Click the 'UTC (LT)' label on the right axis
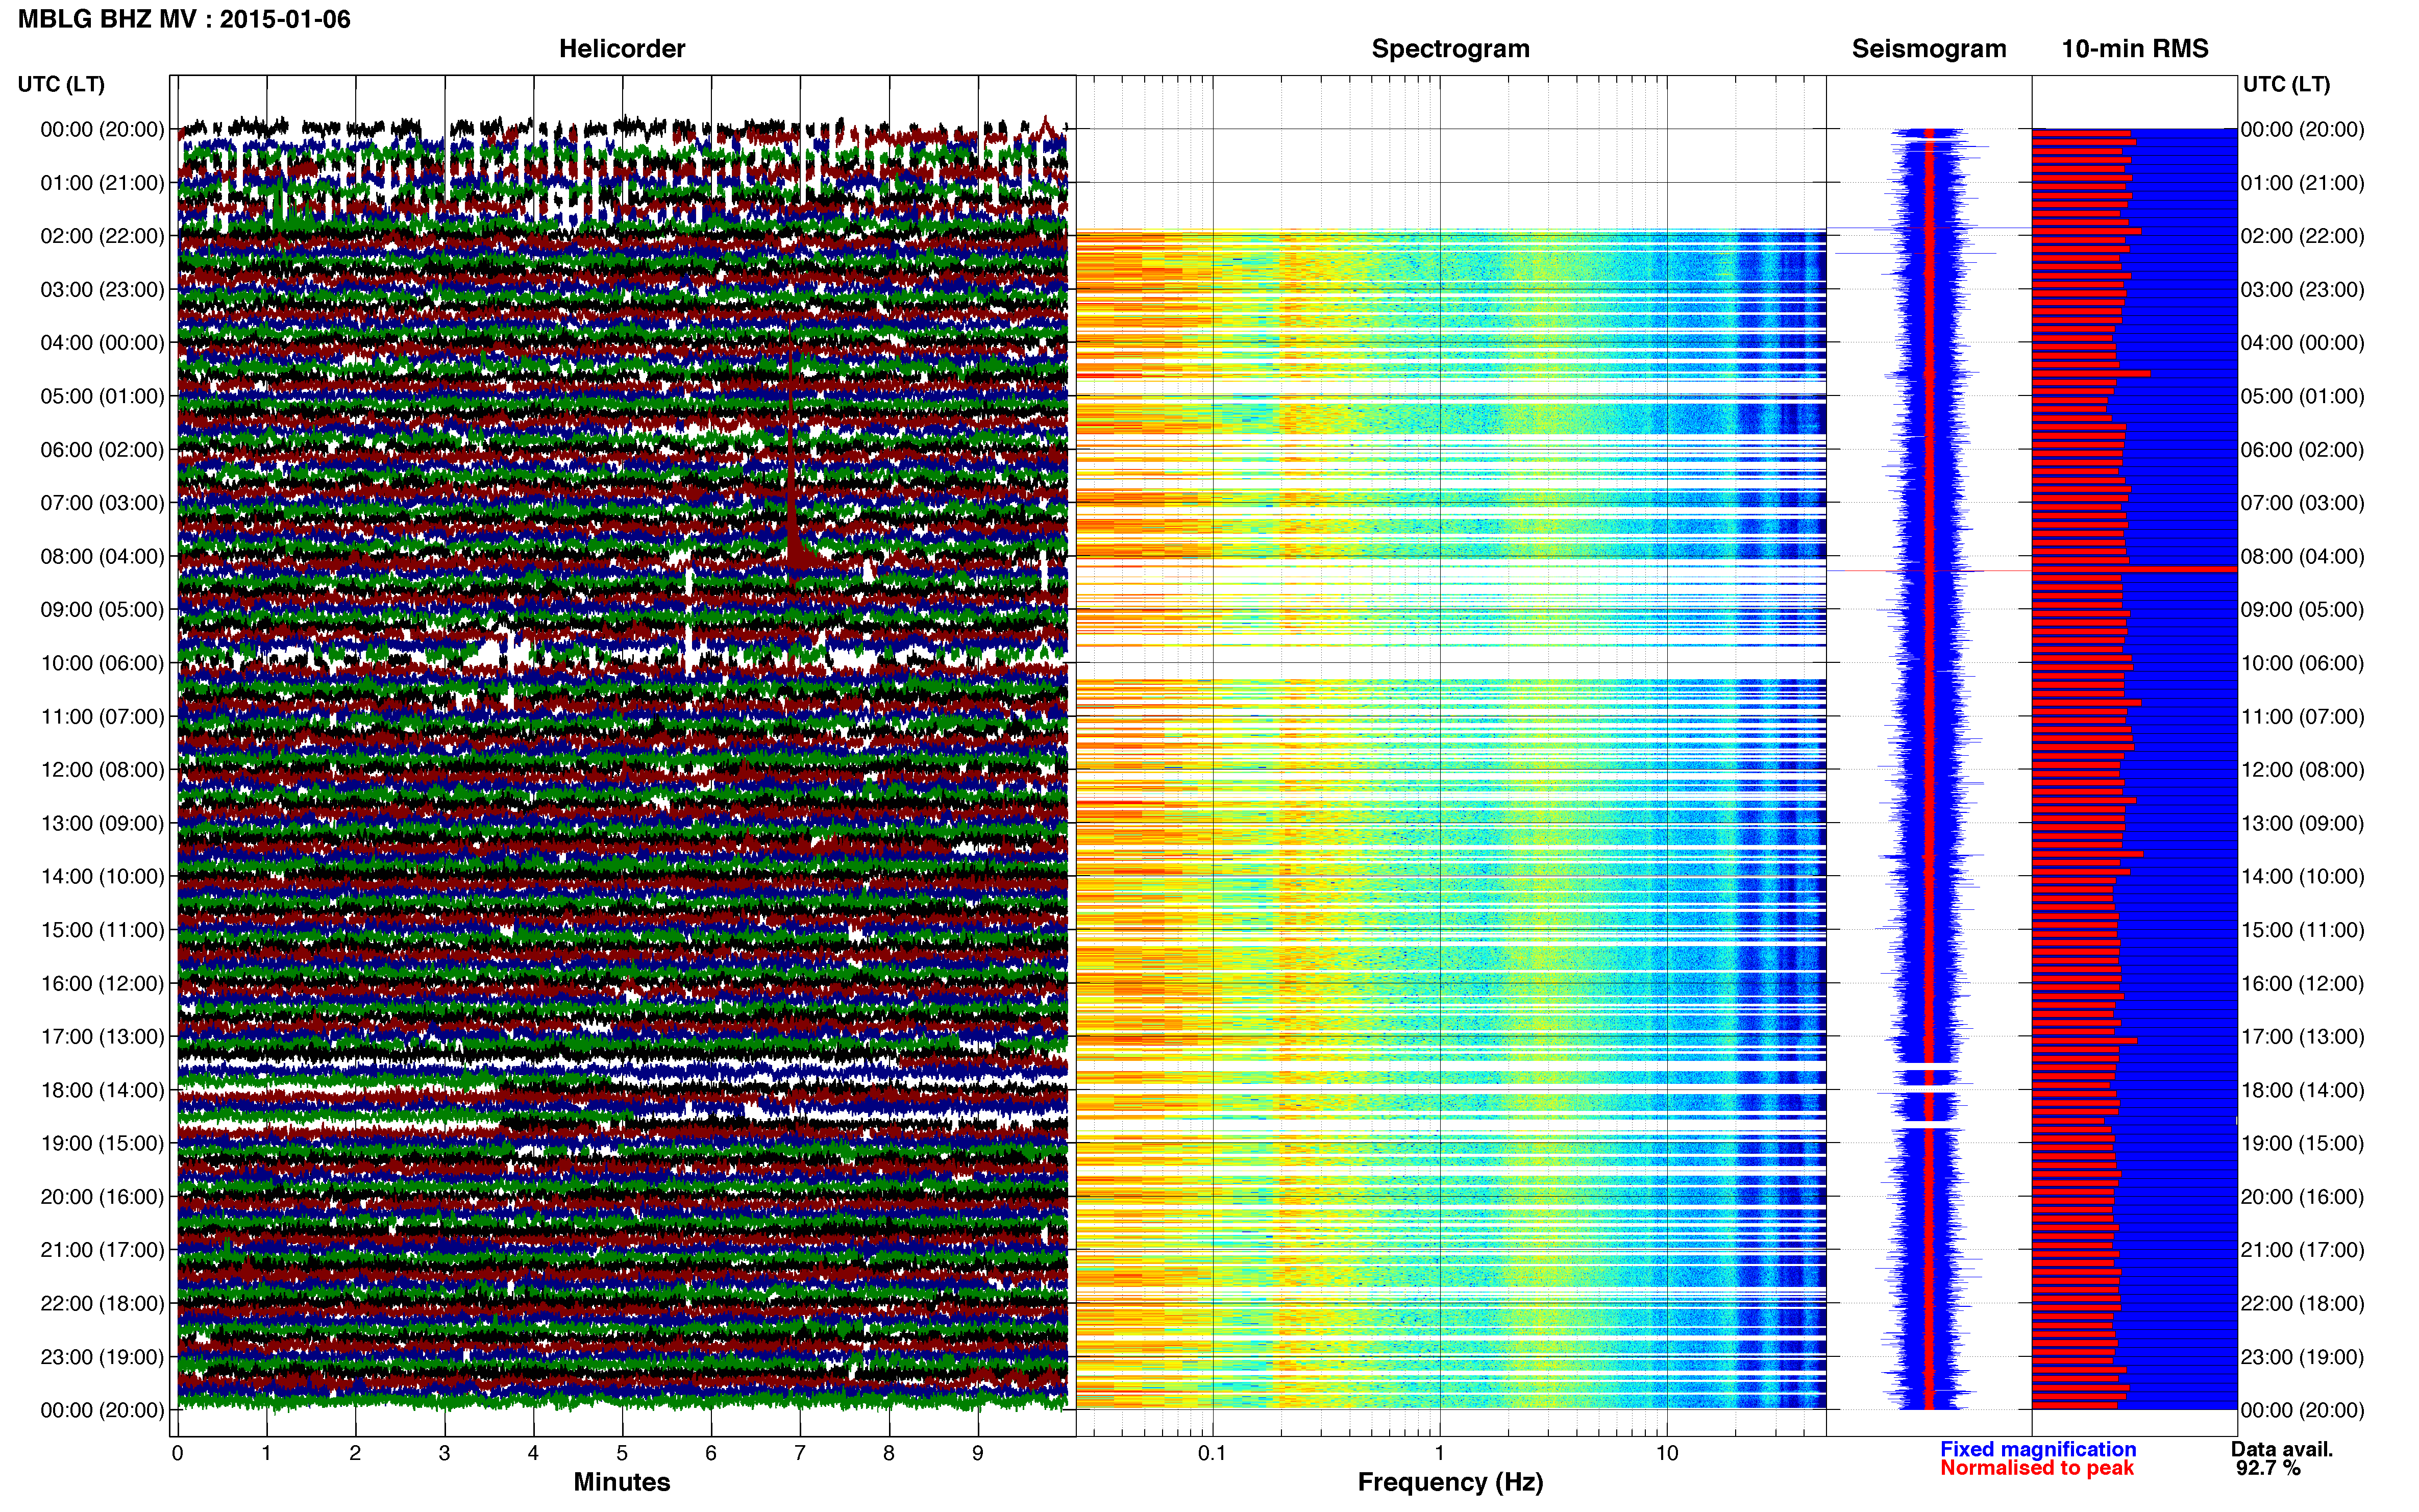The image size is (2419, 1512). pyautogui.click(x=2286, y=84)
